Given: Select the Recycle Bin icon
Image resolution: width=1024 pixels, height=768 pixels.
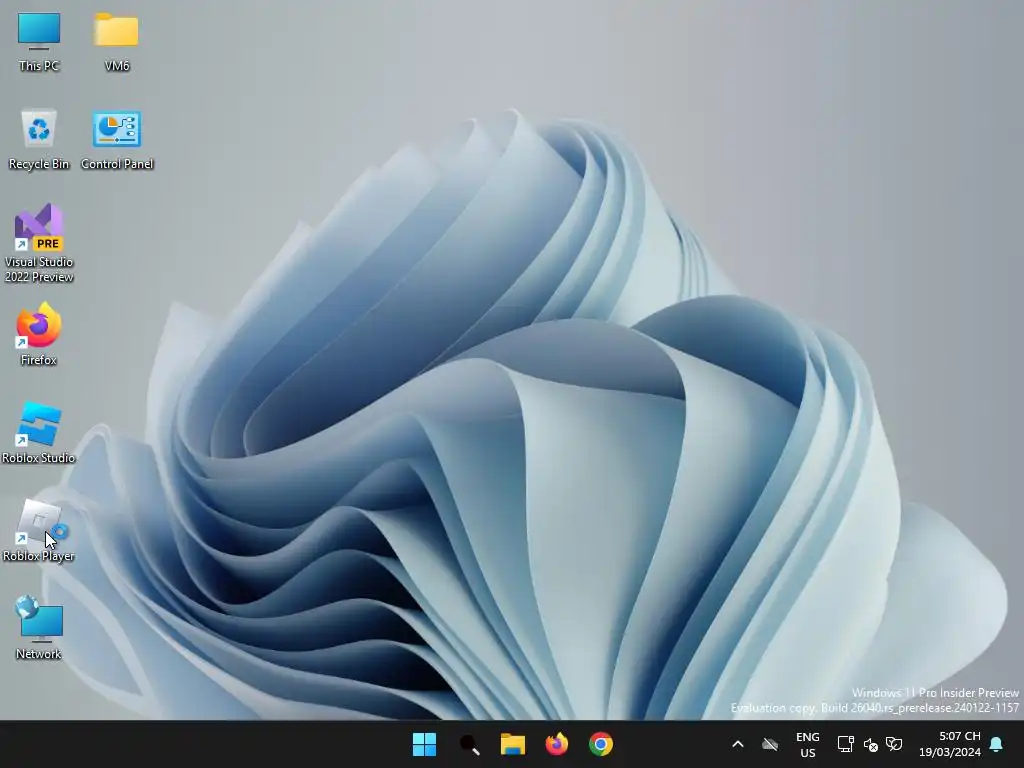Looking at the screenshot, I should point(39,139).
